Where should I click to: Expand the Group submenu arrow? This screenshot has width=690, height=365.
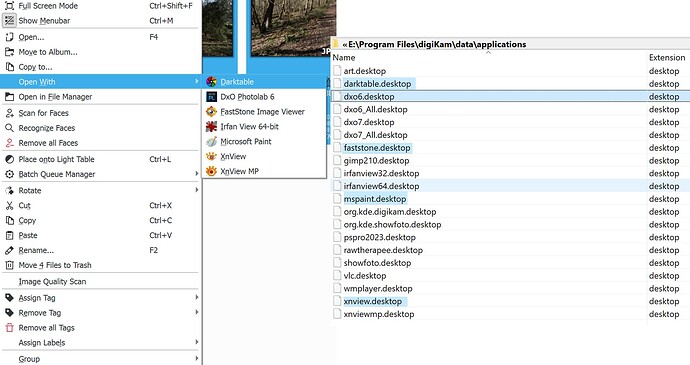196,358
